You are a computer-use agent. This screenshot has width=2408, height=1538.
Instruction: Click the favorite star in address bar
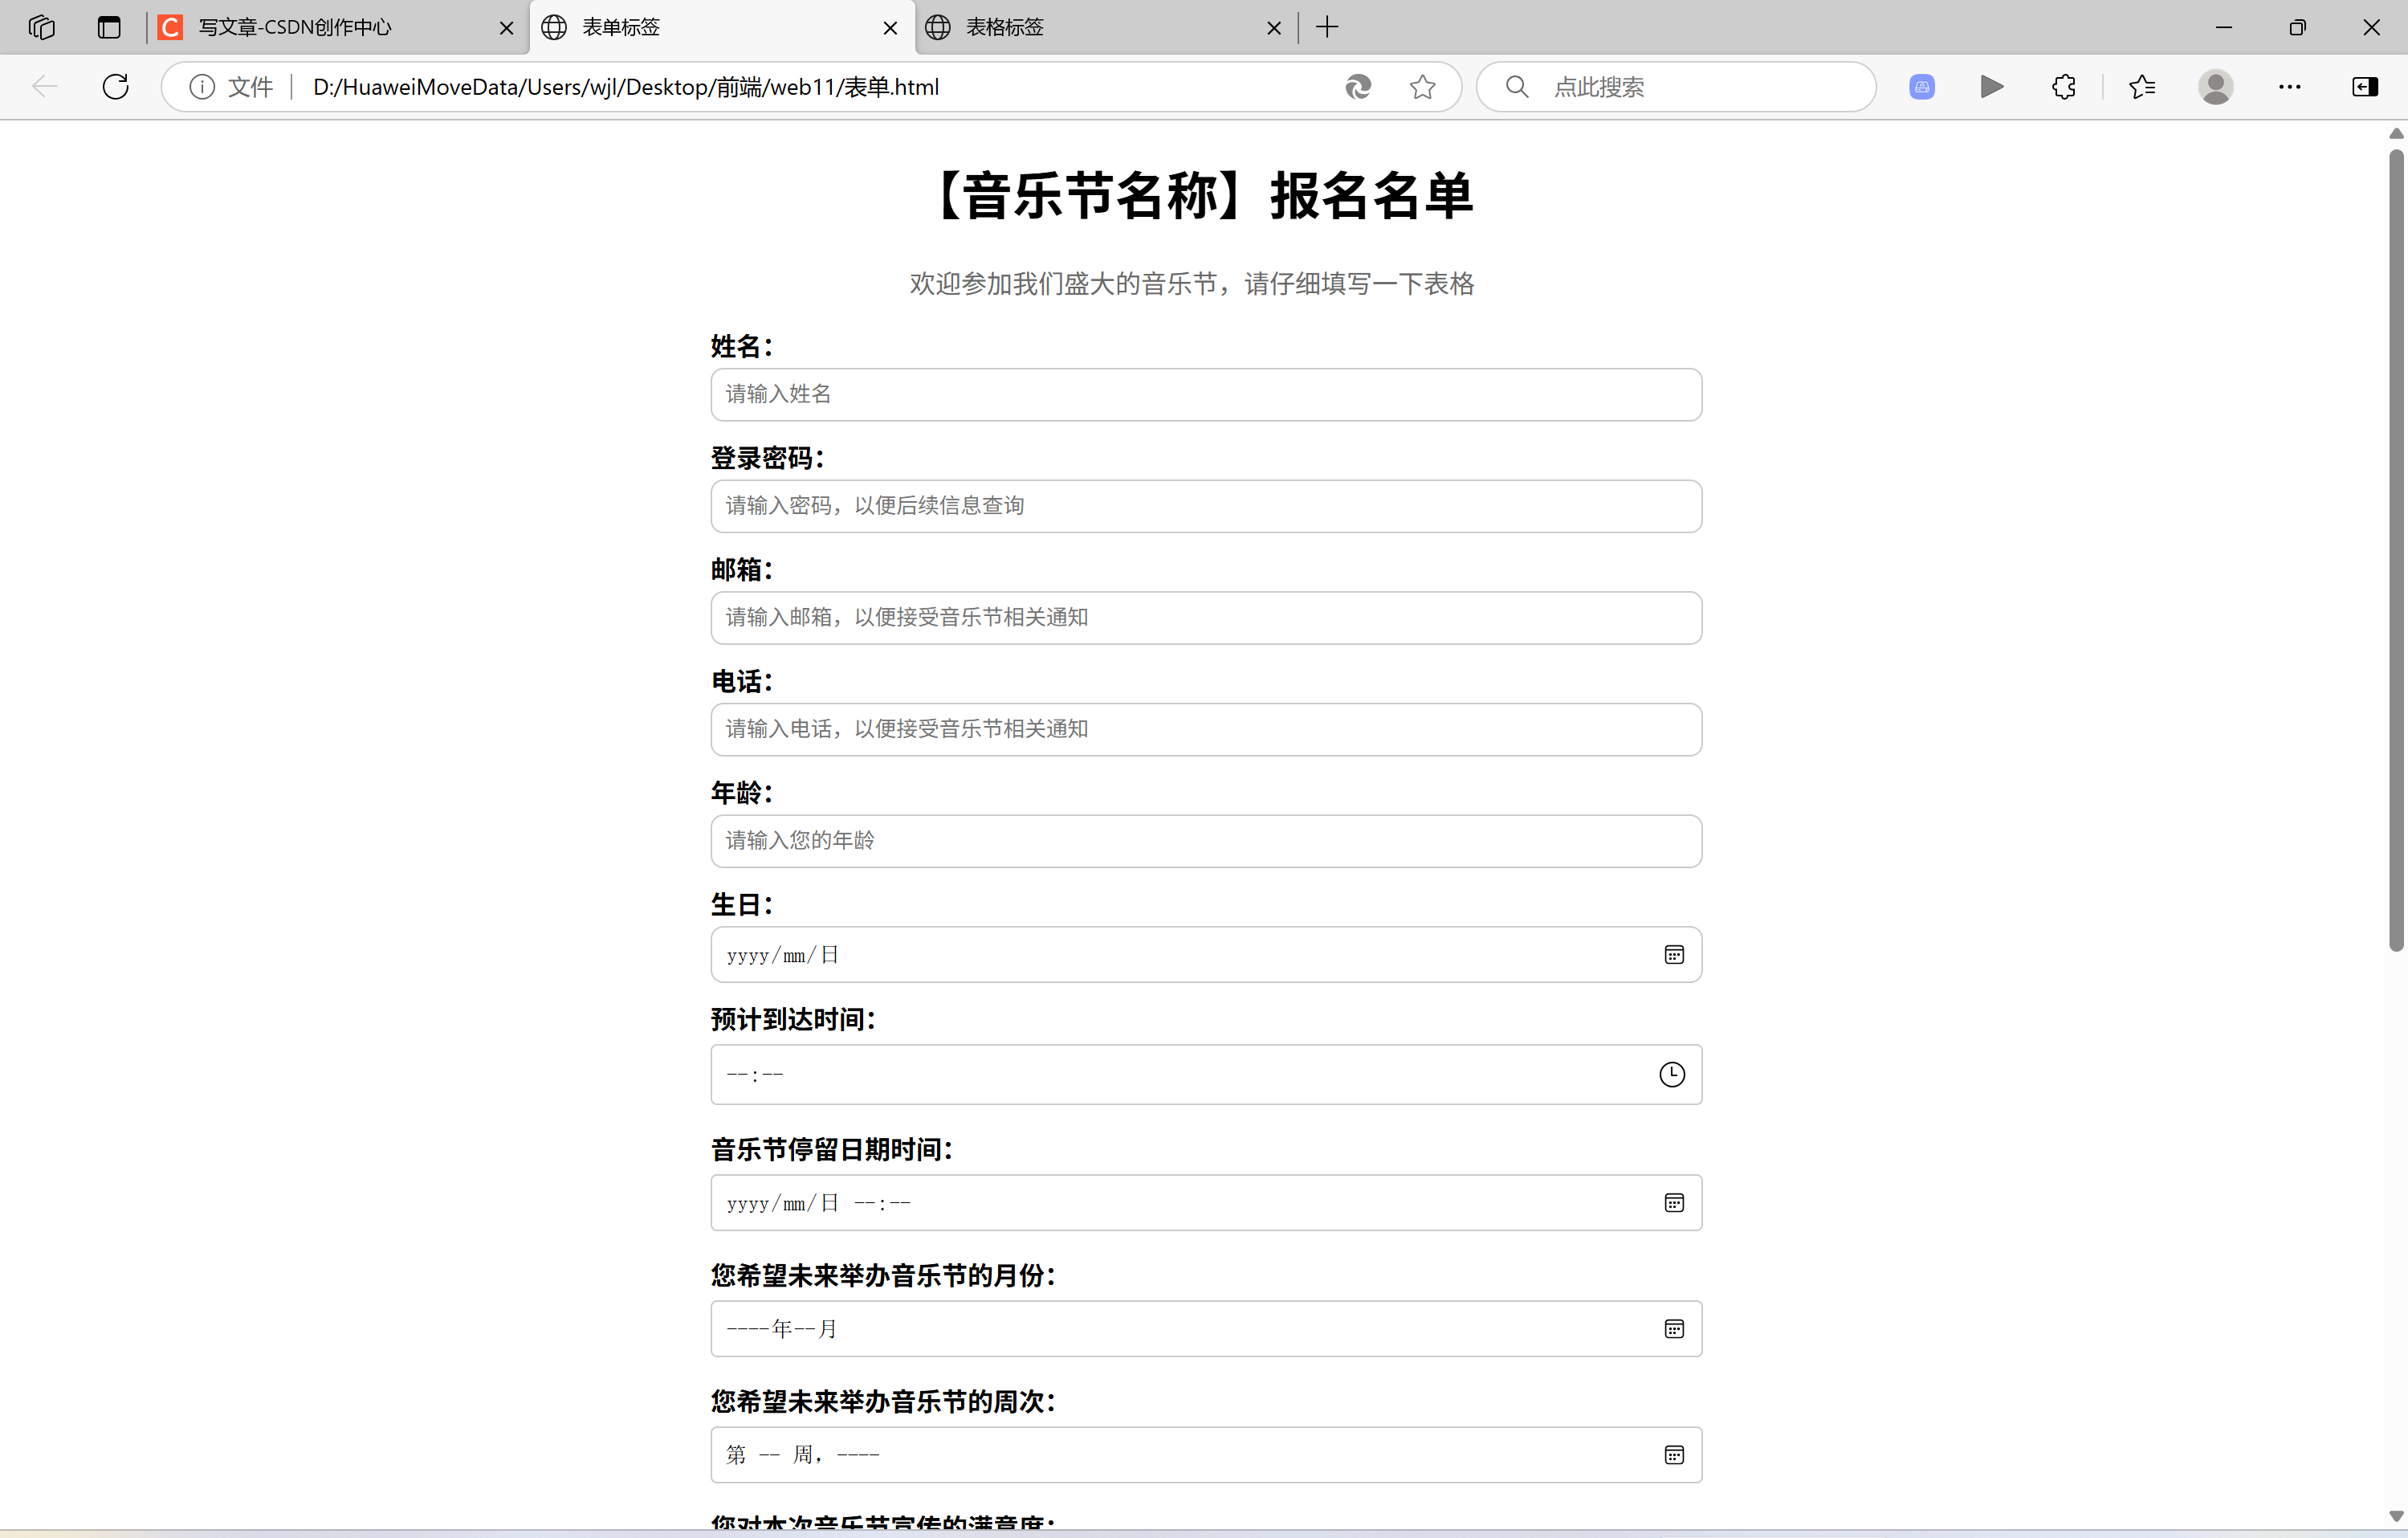tap(1422, 87)
